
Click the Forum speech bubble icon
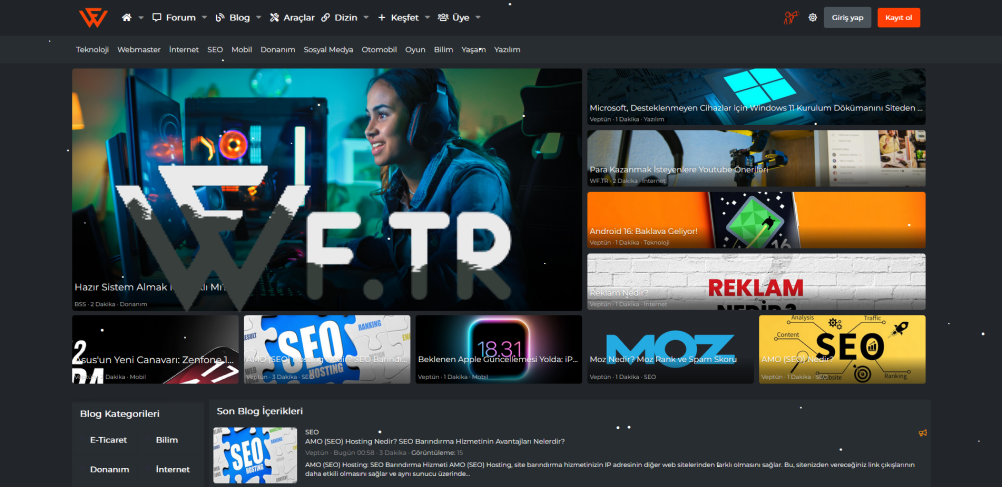(x=157, y=18)
